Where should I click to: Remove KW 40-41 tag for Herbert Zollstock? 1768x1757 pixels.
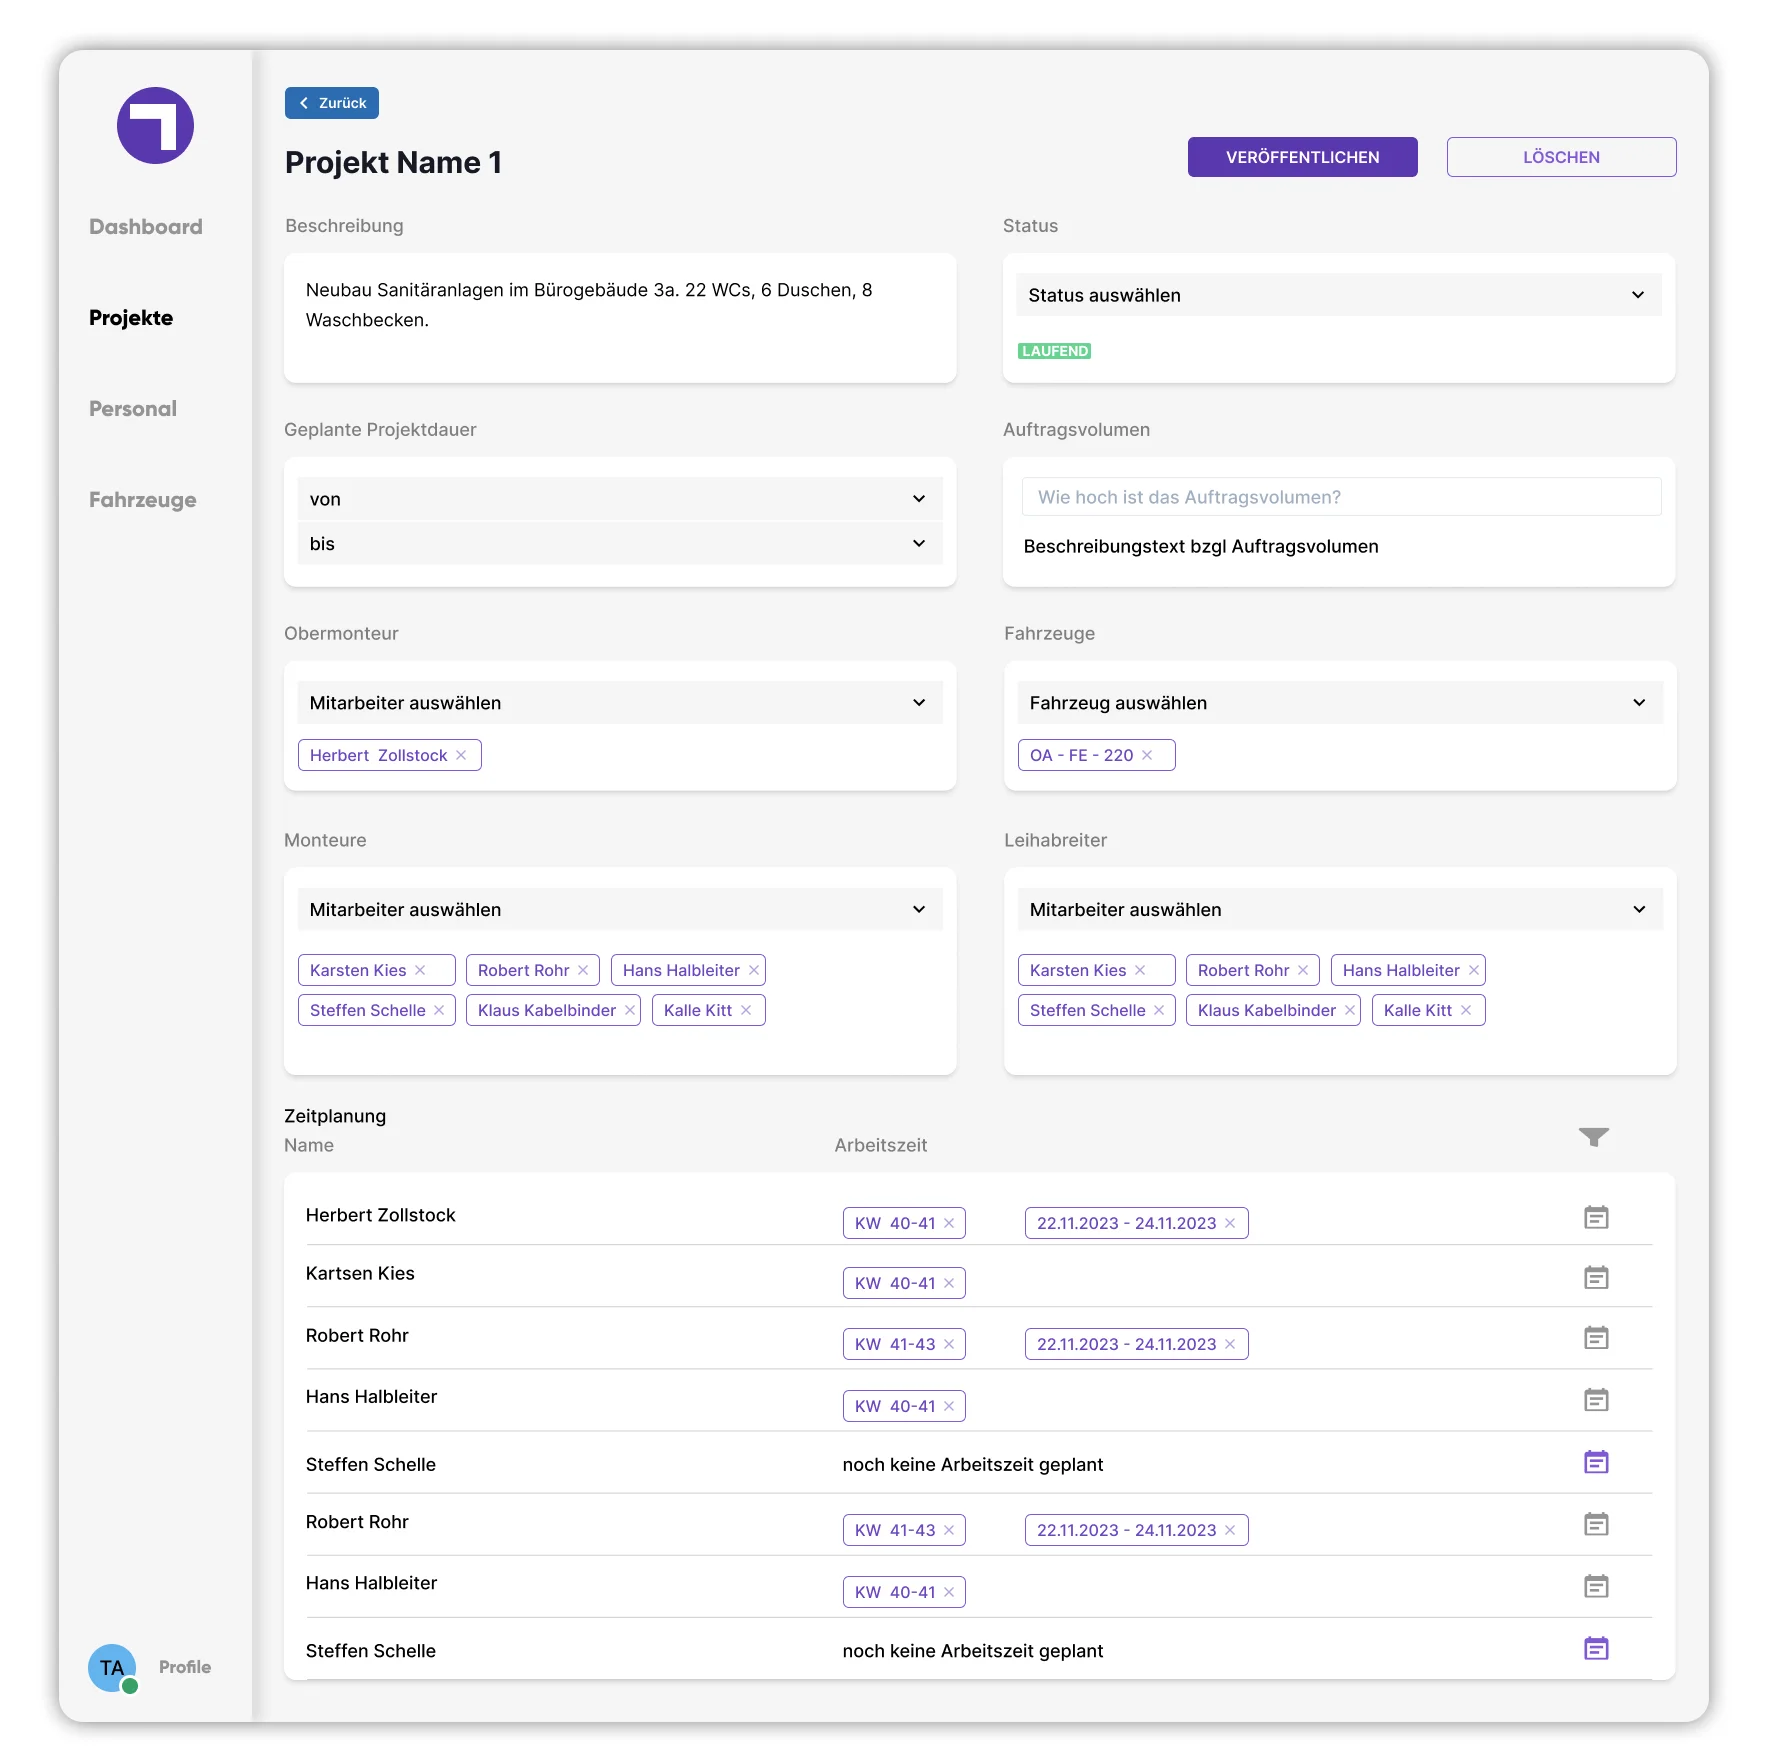tap(949, 1223)
